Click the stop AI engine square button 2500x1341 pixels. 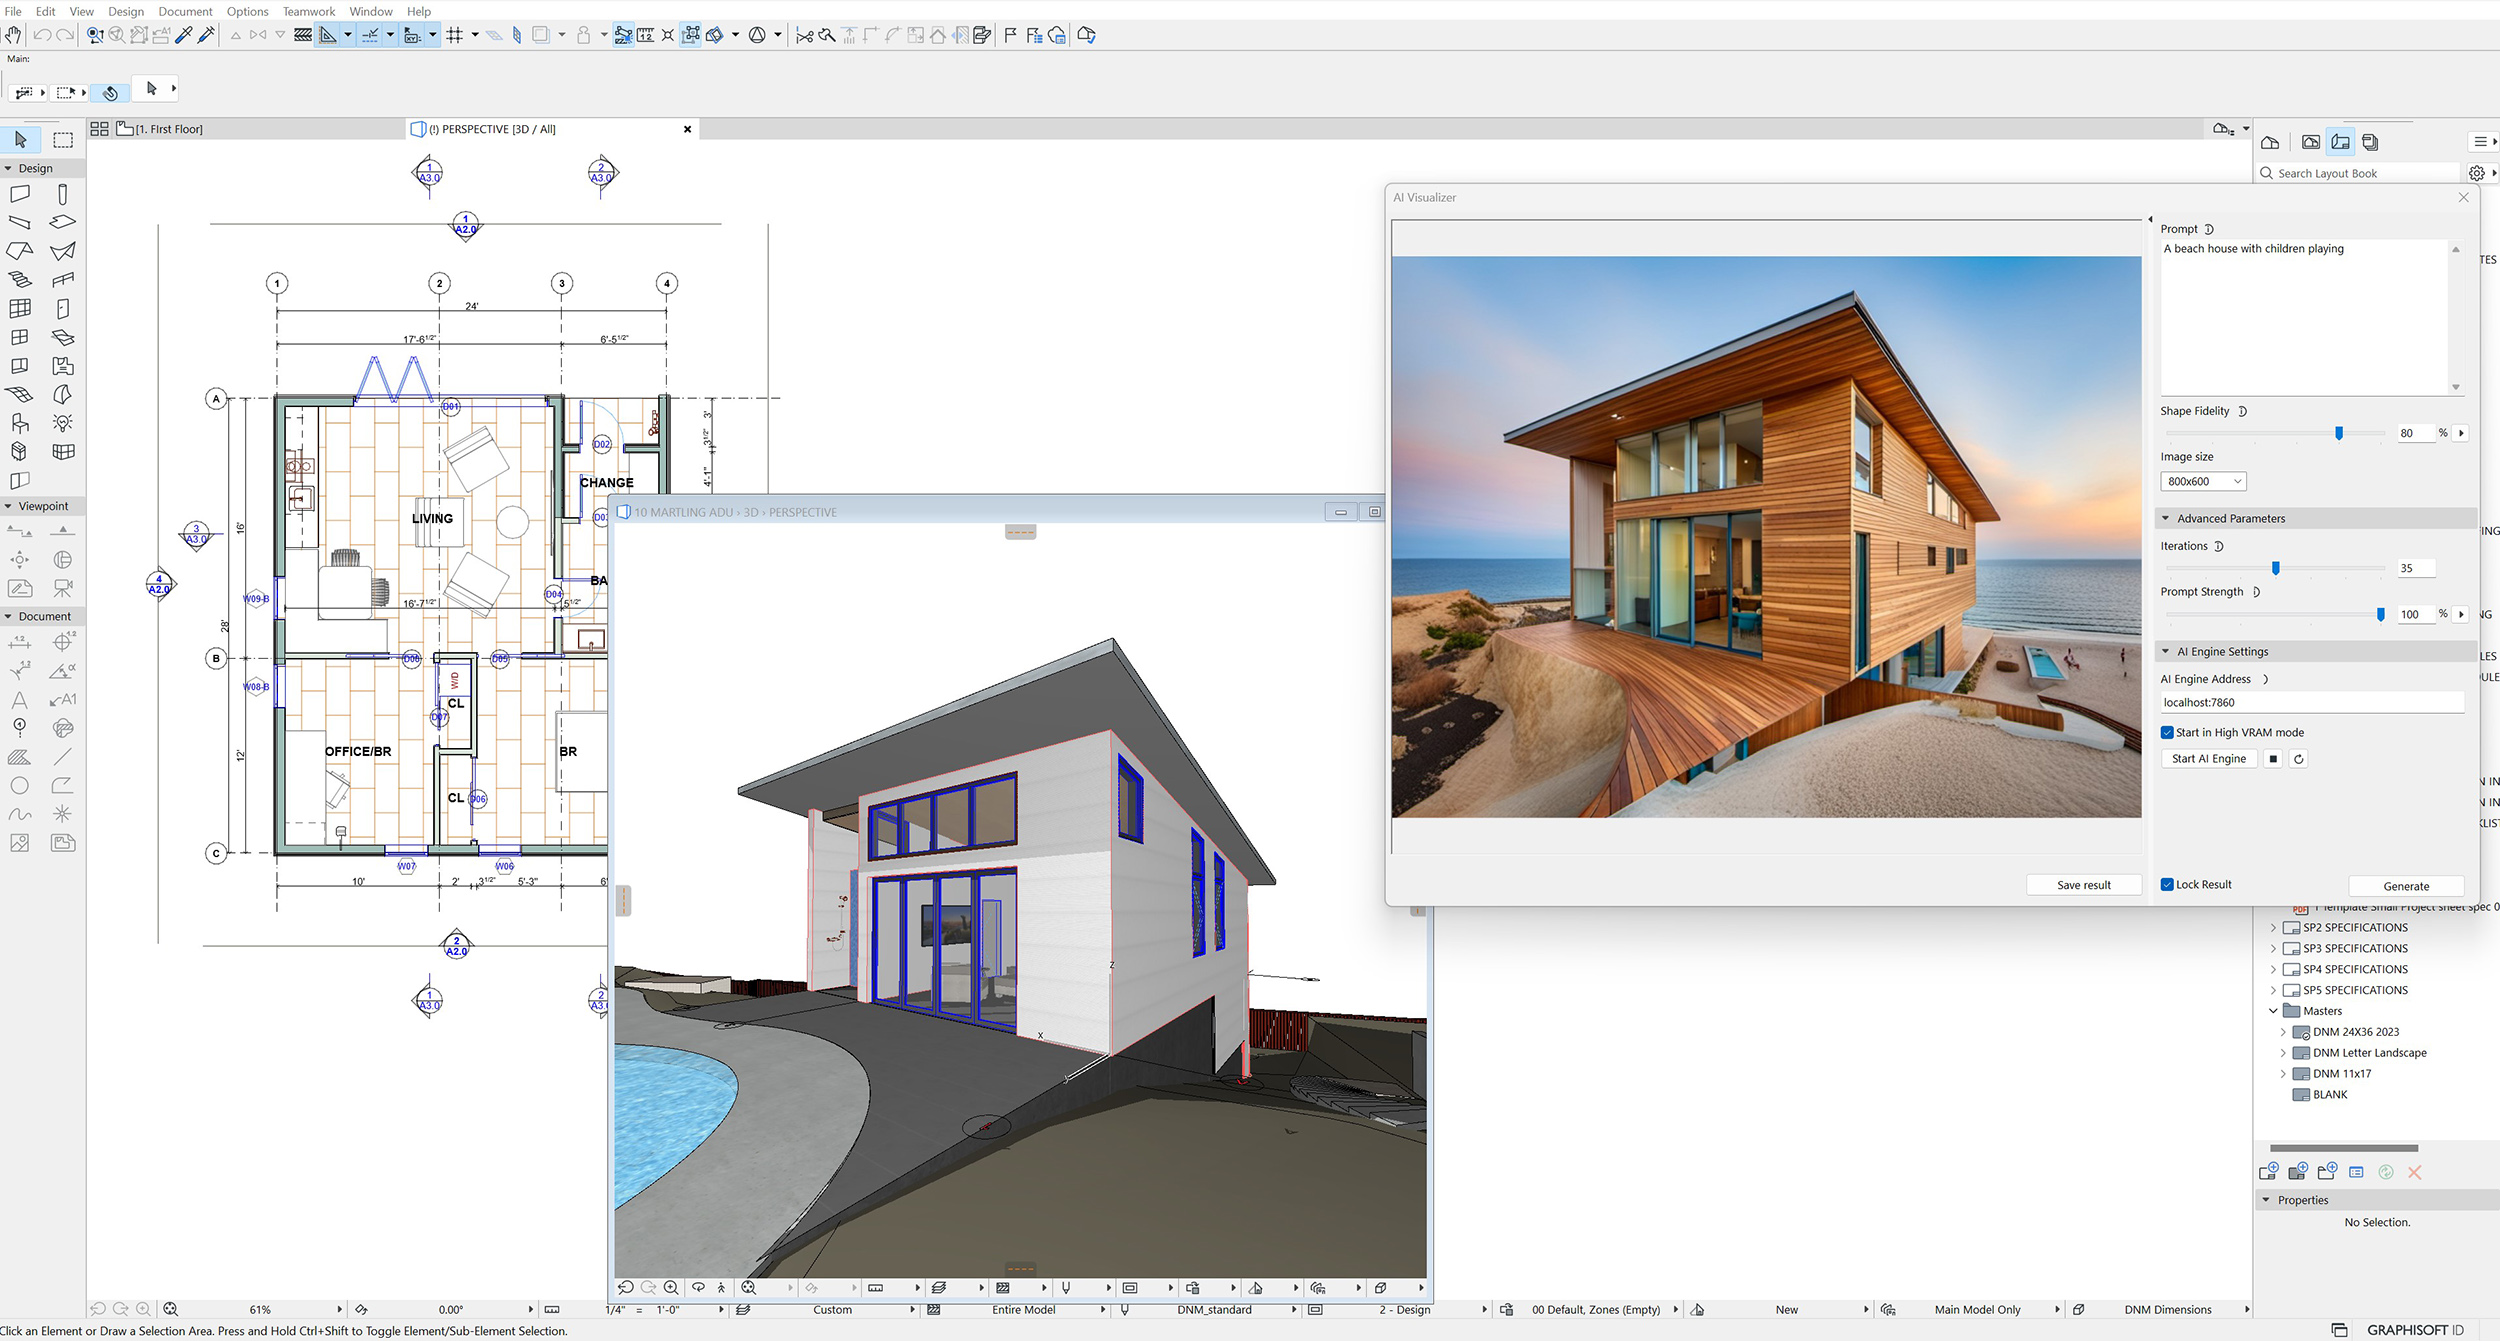click(x=2273, y=758)
